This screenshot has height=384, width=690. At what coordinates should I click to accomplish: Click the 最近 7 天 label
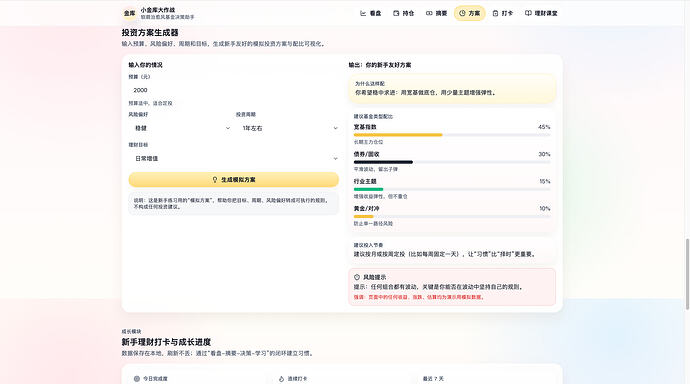[433, 378]
